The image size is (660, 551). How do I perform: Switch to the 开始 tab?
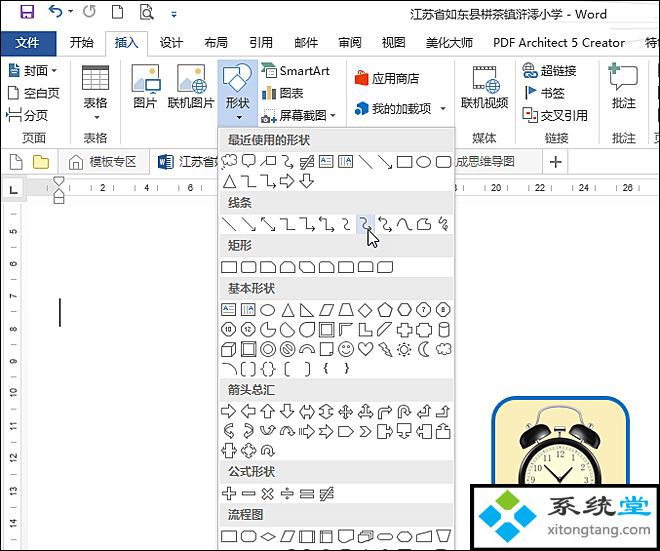pos(81,43)
